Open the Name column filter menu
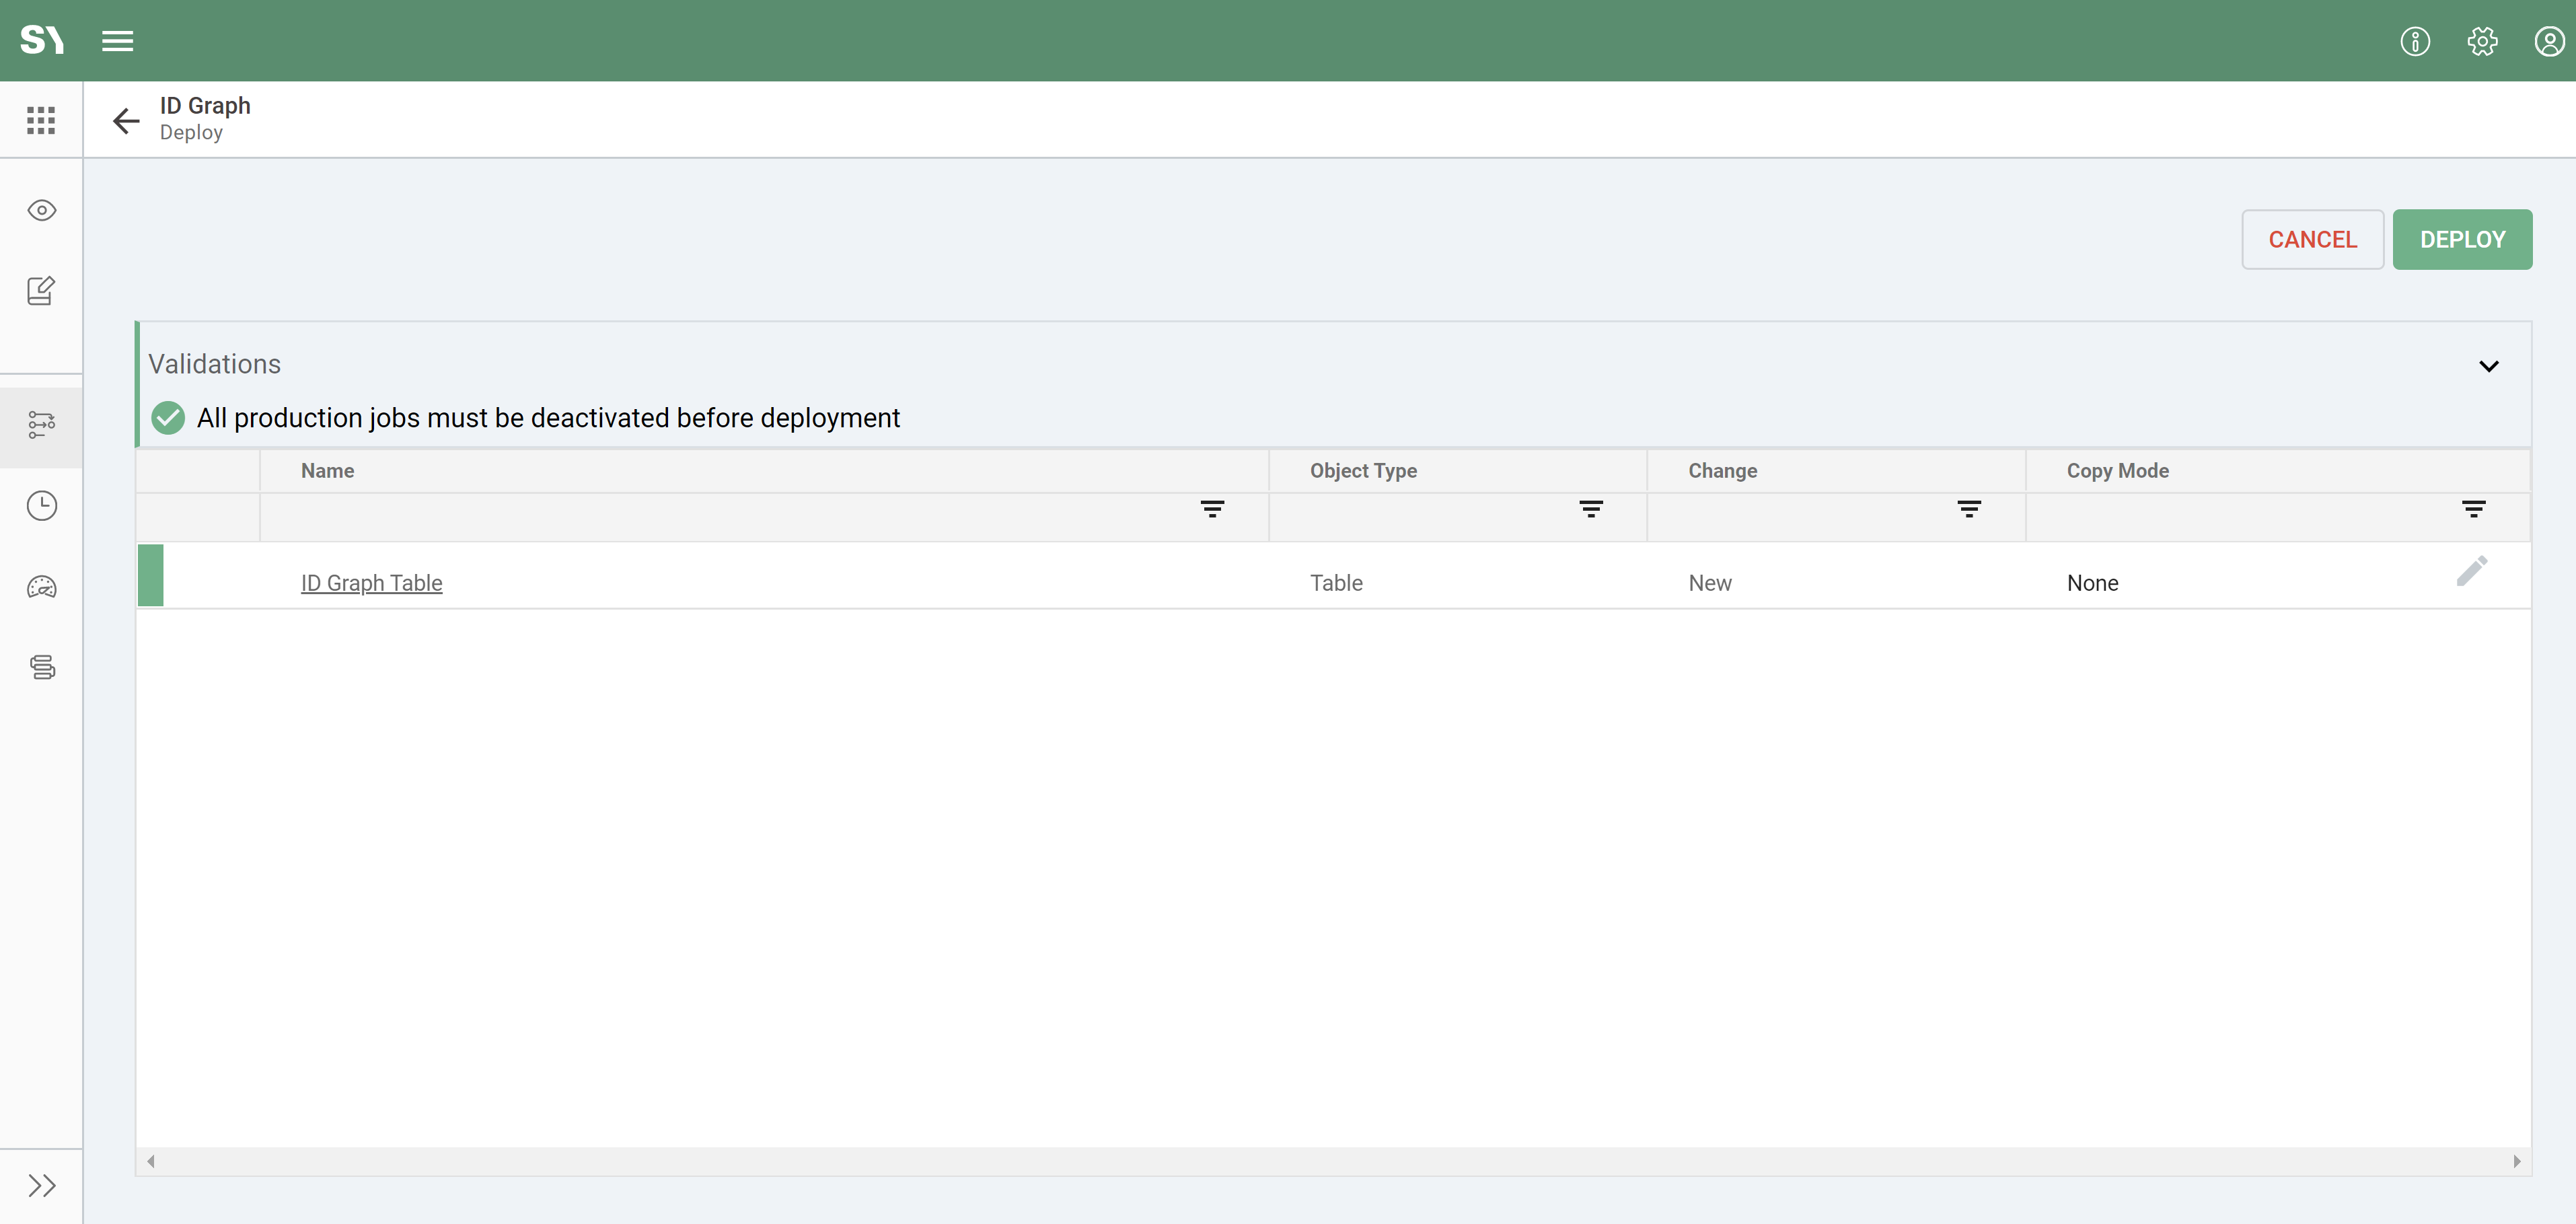The image size is (2576, 1224). (x=1212, y=509)
